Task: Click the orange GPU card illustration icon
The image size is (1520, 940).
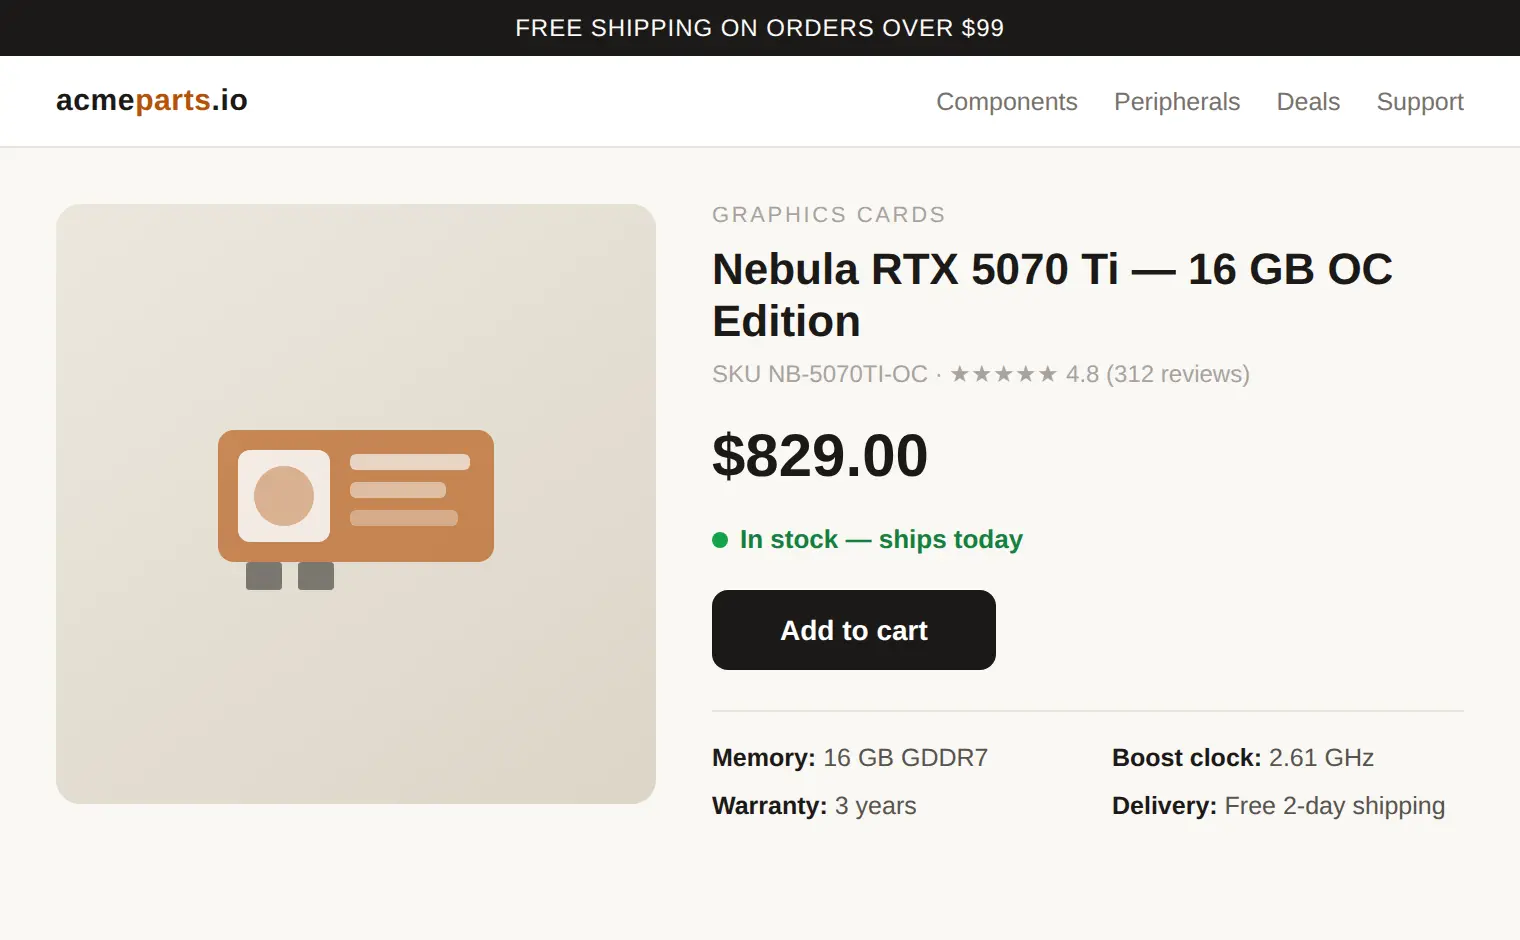Action: [356, 509]
